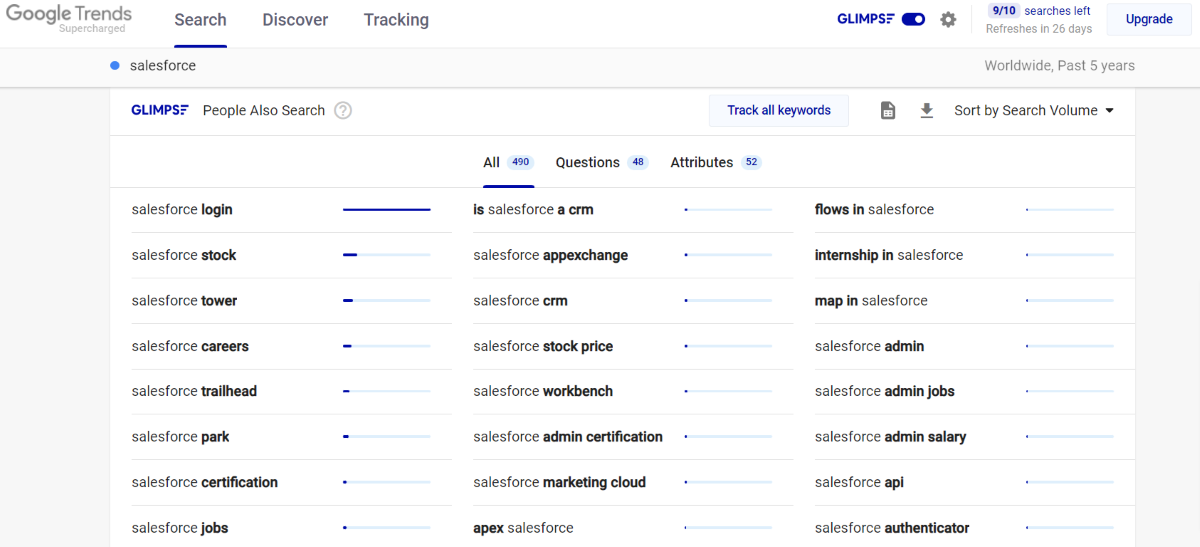Click the blue dot beside salesforce term
Screen dimensions: 1200x547
[x=115, y=66]
